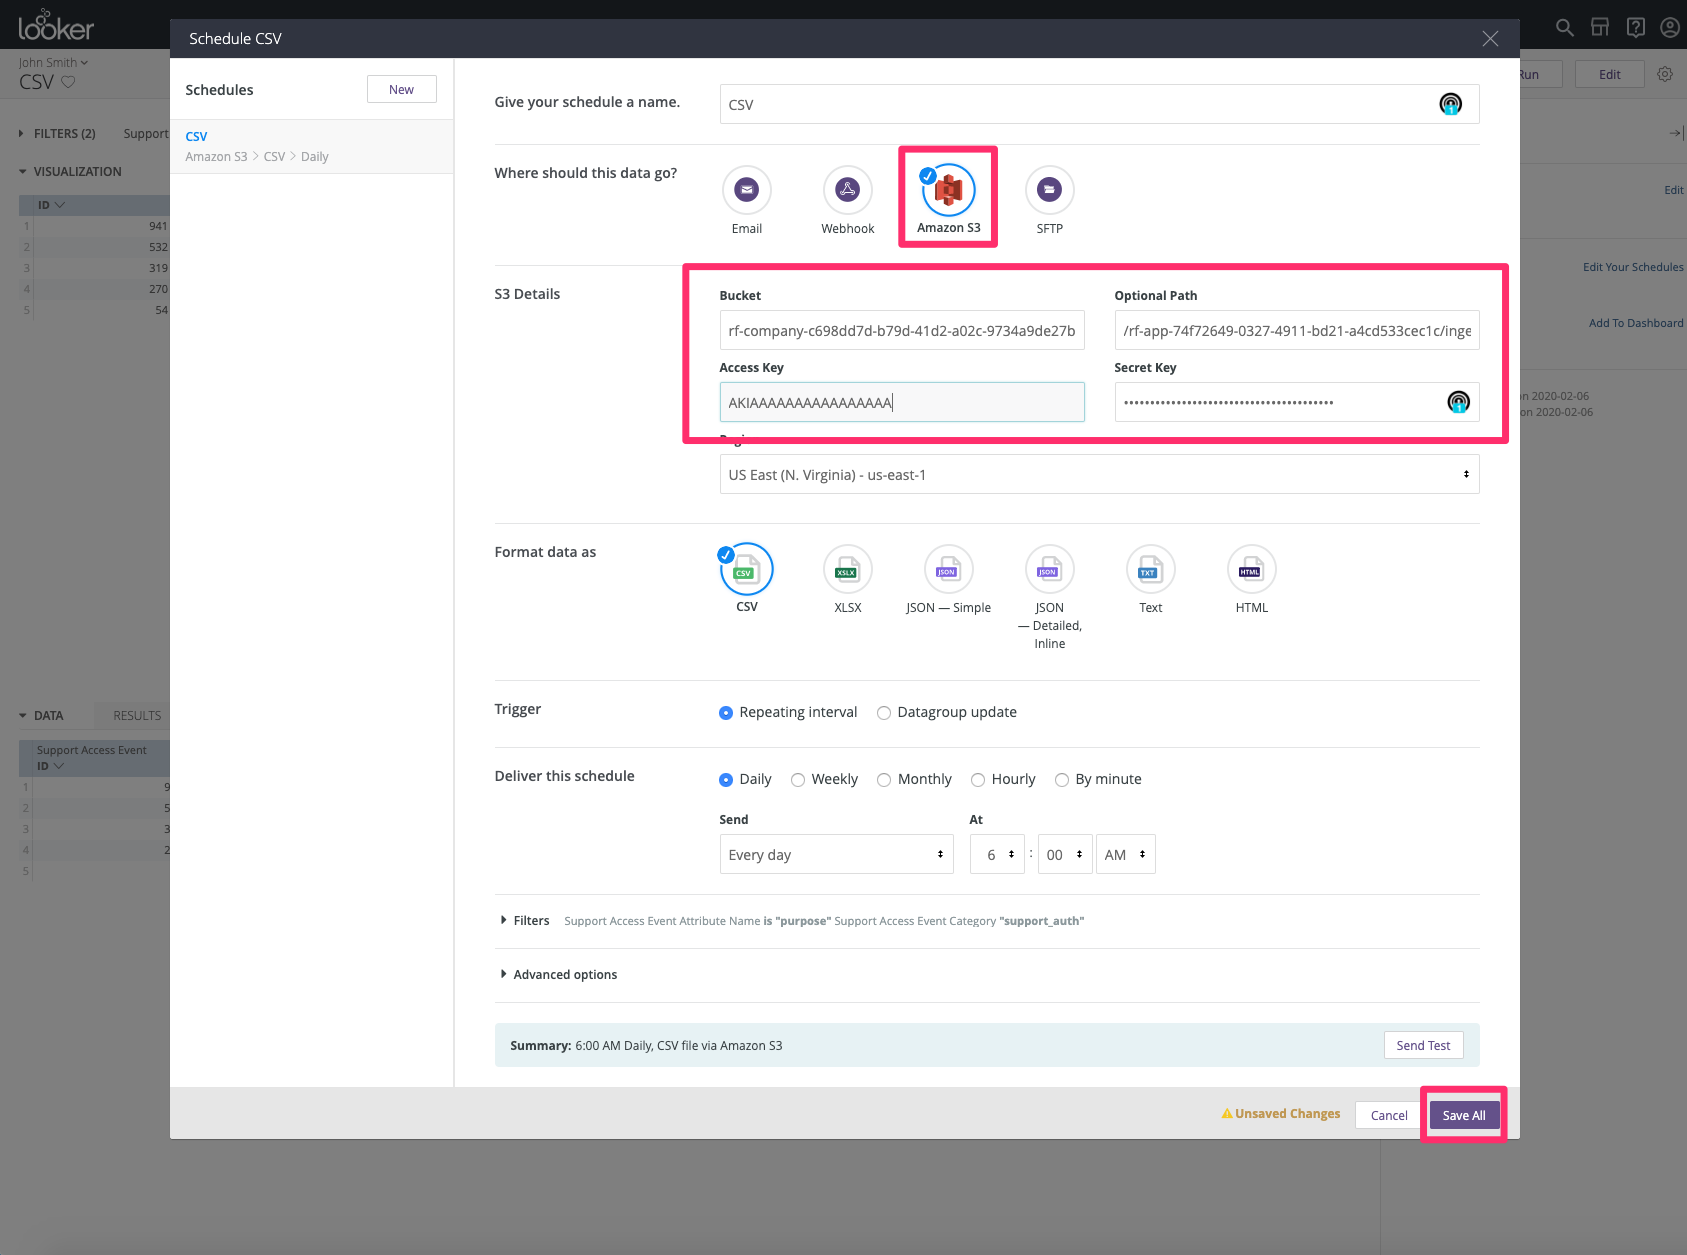Choose Text format icon
1687x1255 pixels.
click(1150, 569)
